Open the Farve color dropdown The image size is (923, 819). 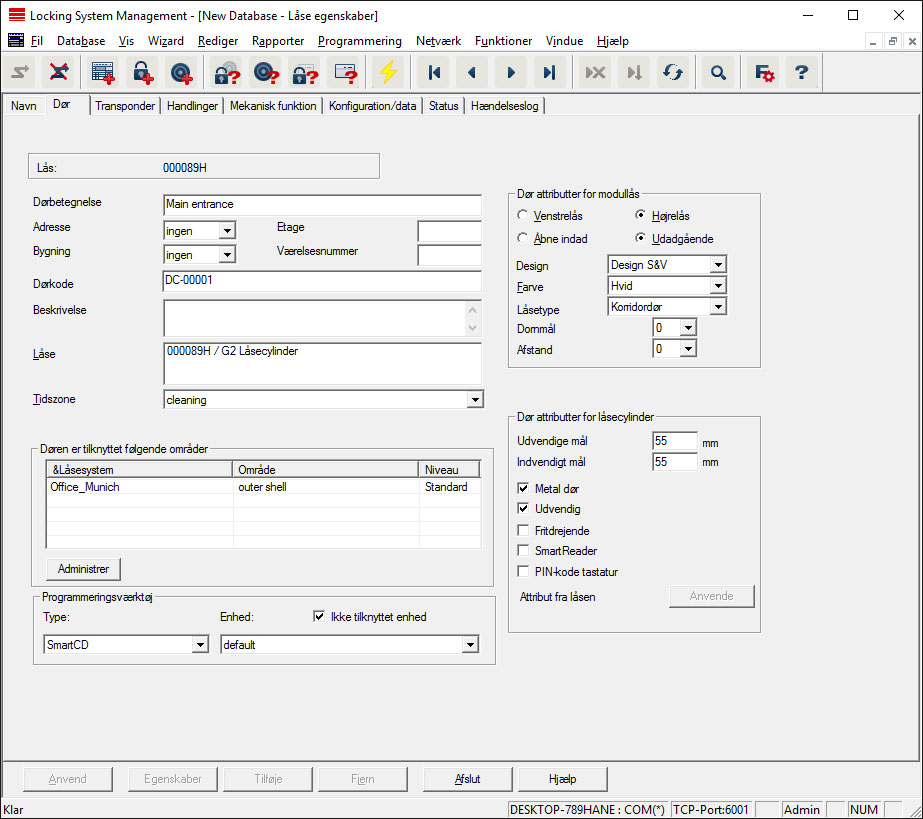click(717, 286)
